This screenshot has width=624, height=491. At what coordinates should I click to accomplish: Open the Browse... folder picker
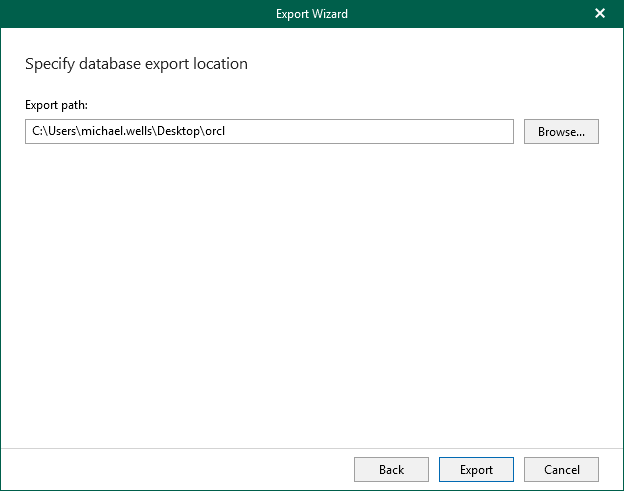(x=561, y=131)
